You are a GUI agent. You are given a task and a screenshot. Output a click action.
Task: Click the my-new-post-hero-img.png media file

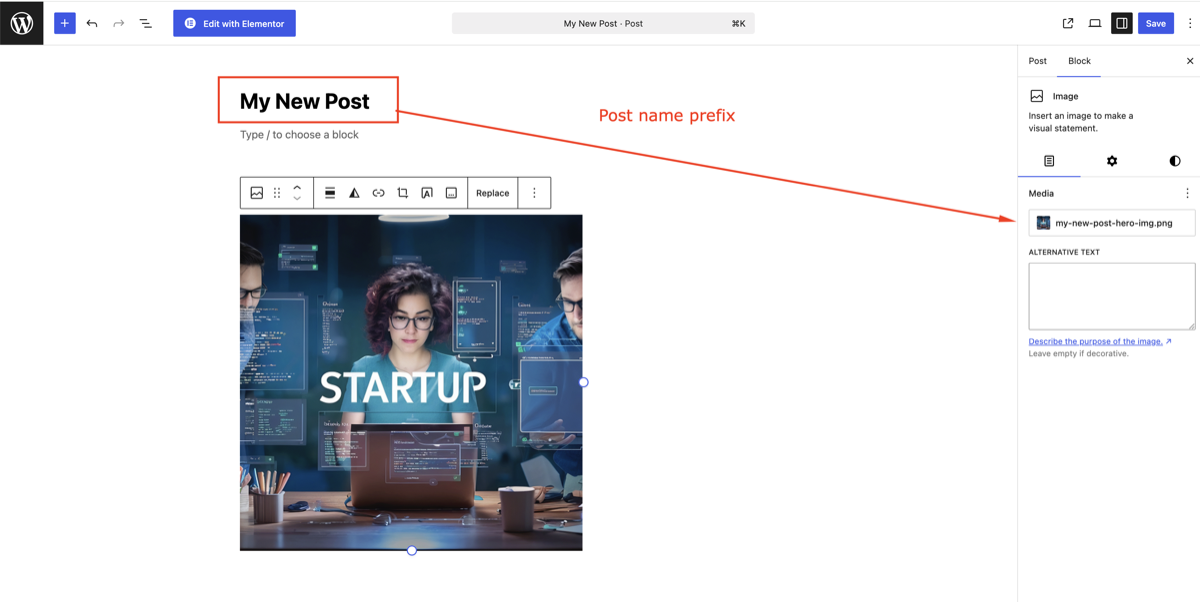(x=1112, y=223)
